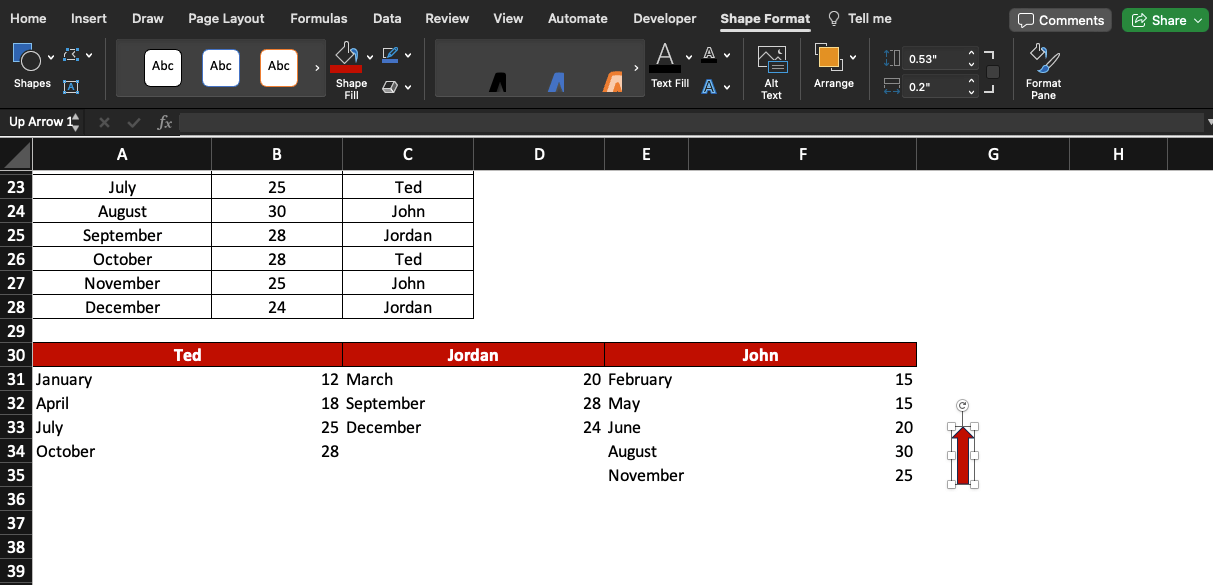Click the Text Effects blue A icon
The width and height of the screenshot is (1213, 585).
click(708, 86)
